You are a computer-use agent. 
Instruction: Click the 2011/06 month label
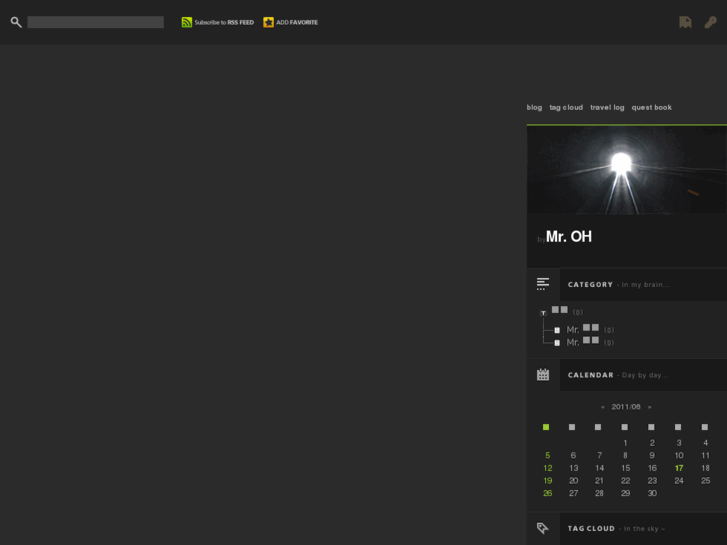coord(626,407)
